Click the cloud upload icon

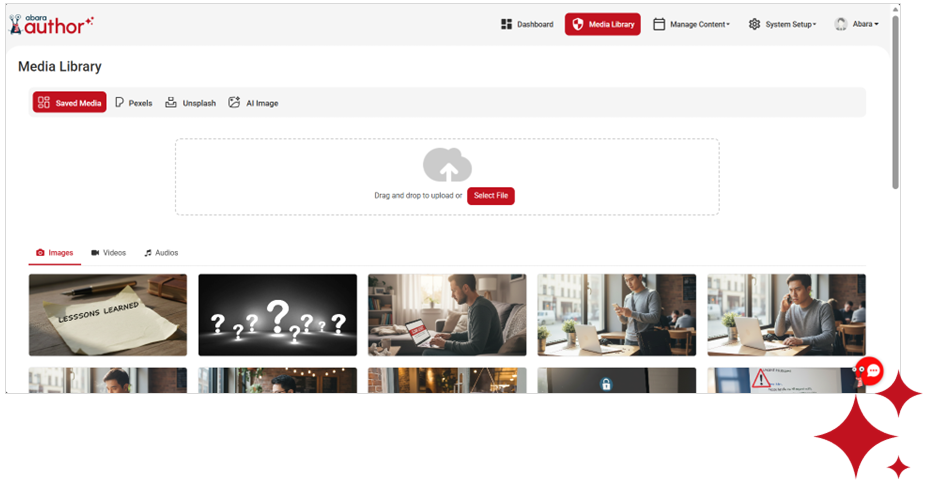[447, 165]
